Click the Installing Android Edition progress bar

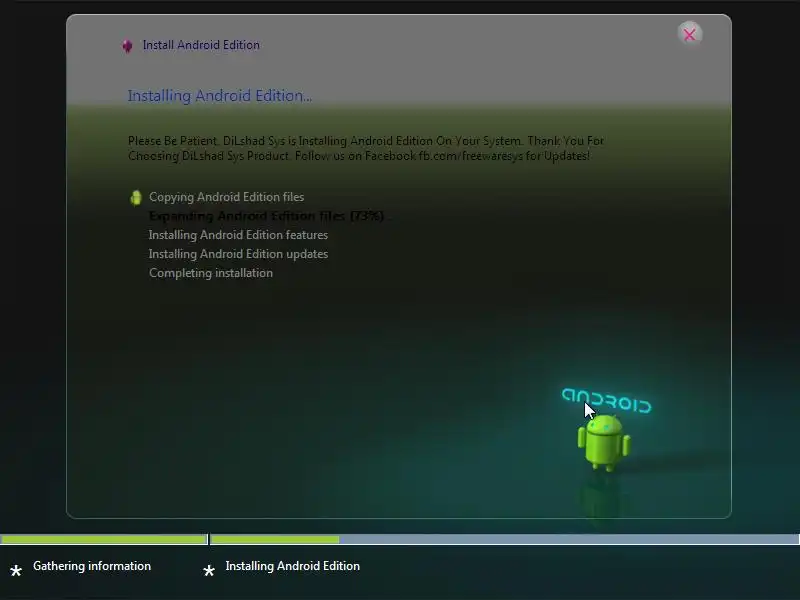tap(505, 539)
